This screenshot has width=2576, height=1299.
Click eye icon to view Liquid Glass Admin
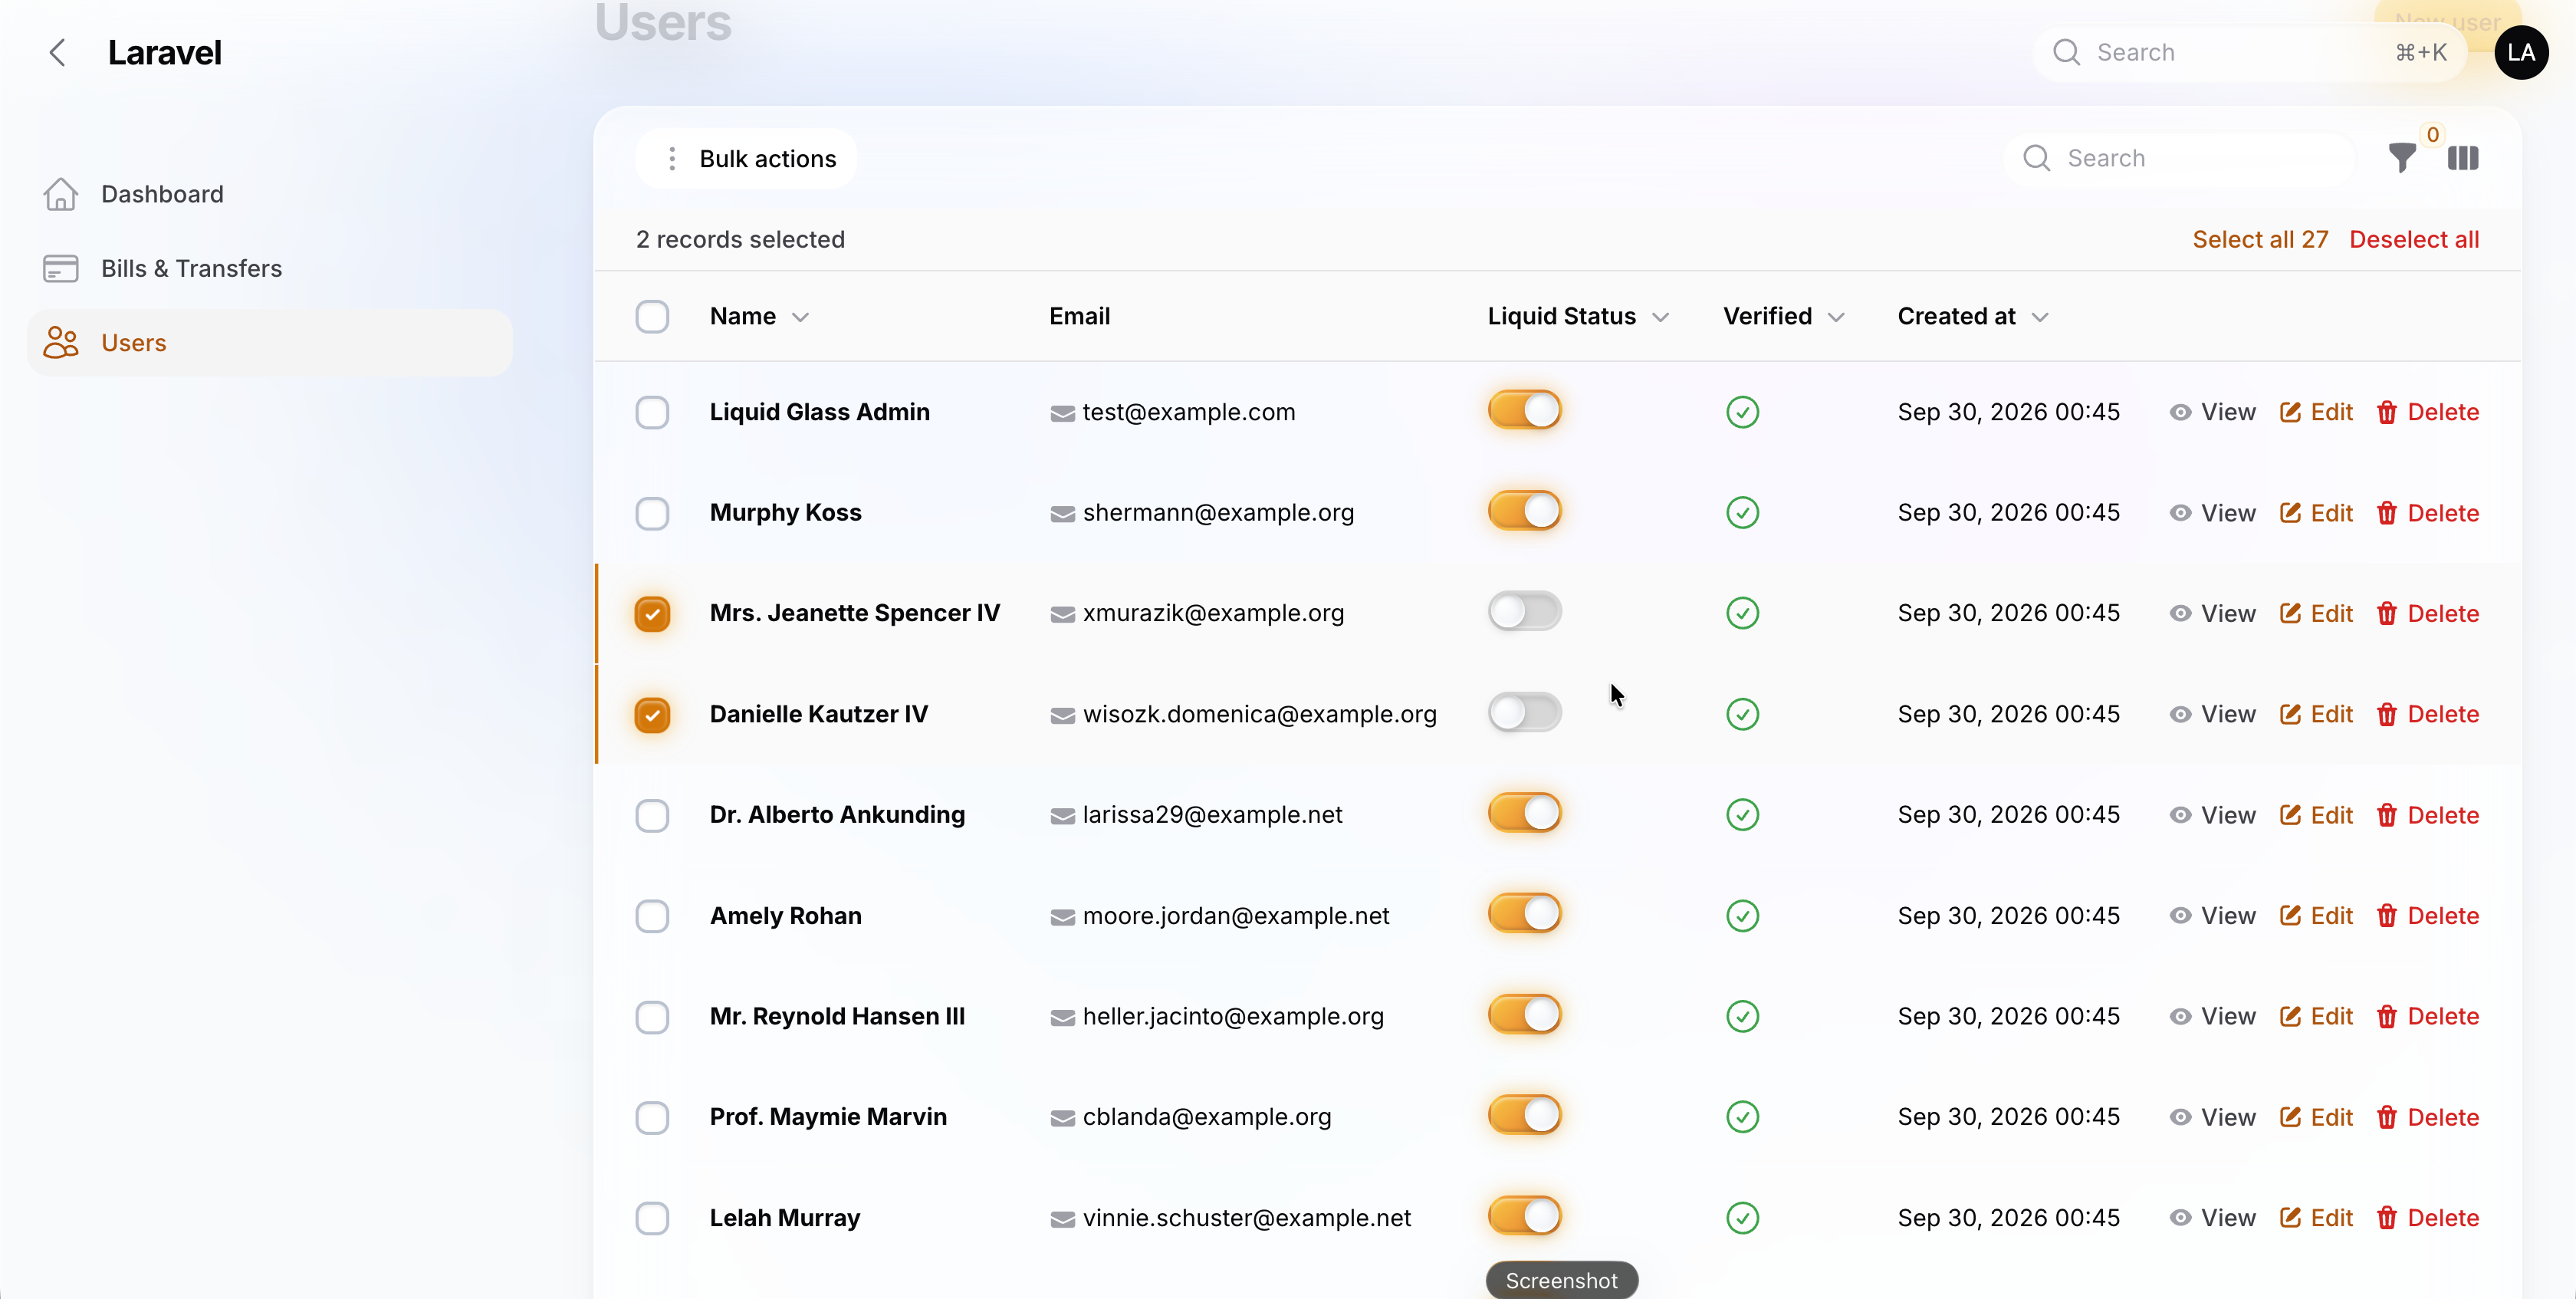(2180, 413)
